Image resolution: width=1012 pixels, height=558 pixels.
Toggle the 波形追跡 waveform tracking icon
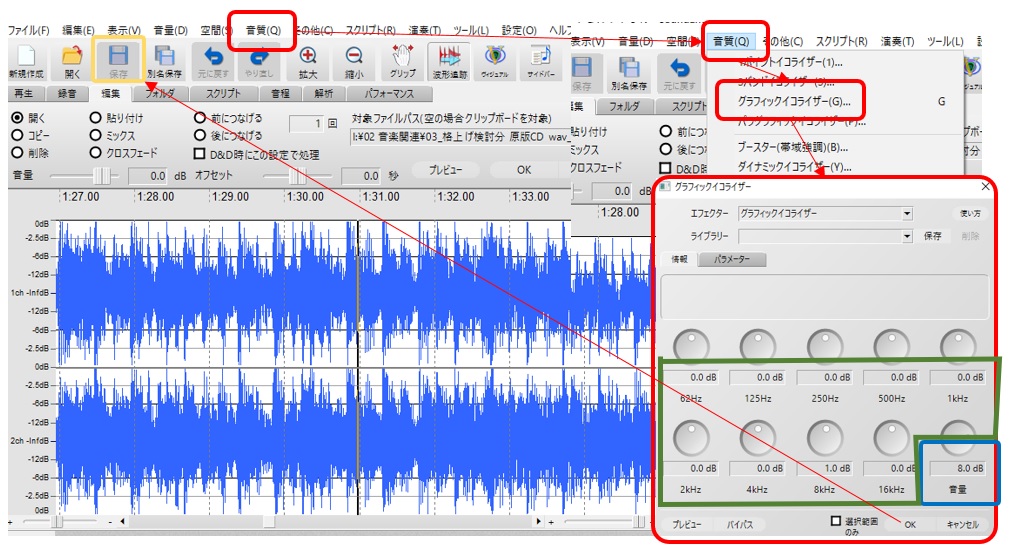point(449,60)
